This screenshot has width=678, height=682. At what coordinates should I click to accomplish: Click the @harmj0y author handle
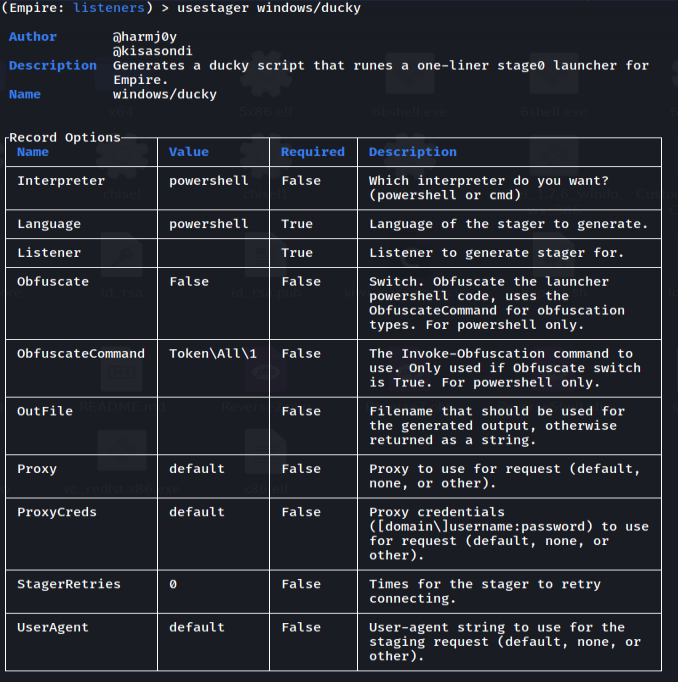145,37
